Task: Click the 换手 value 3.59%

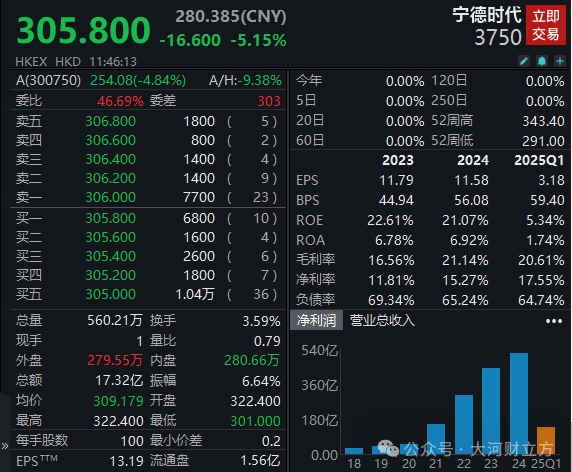Action: click(261, 321)
